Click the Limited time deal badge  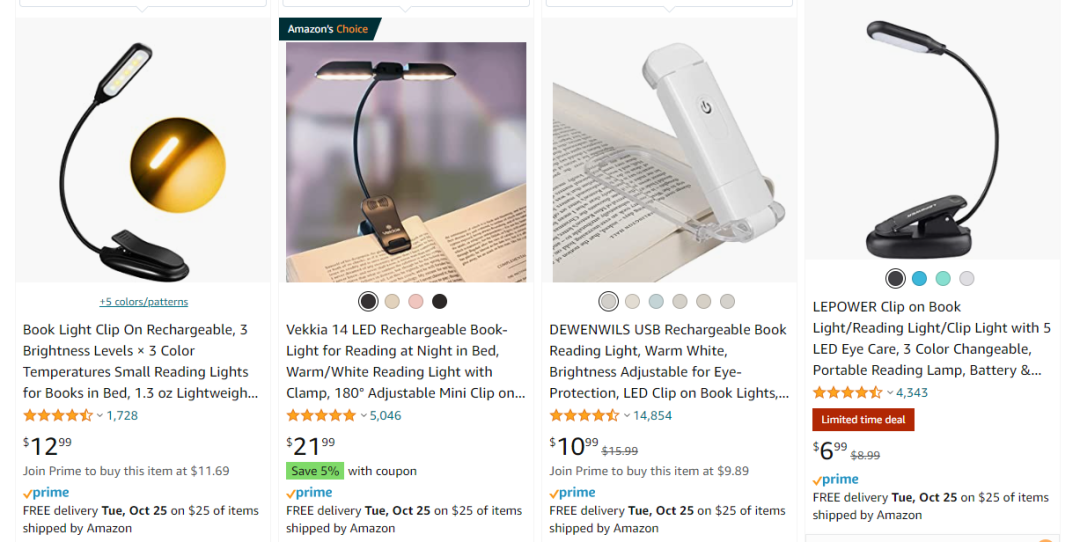[x=863, y=420]
